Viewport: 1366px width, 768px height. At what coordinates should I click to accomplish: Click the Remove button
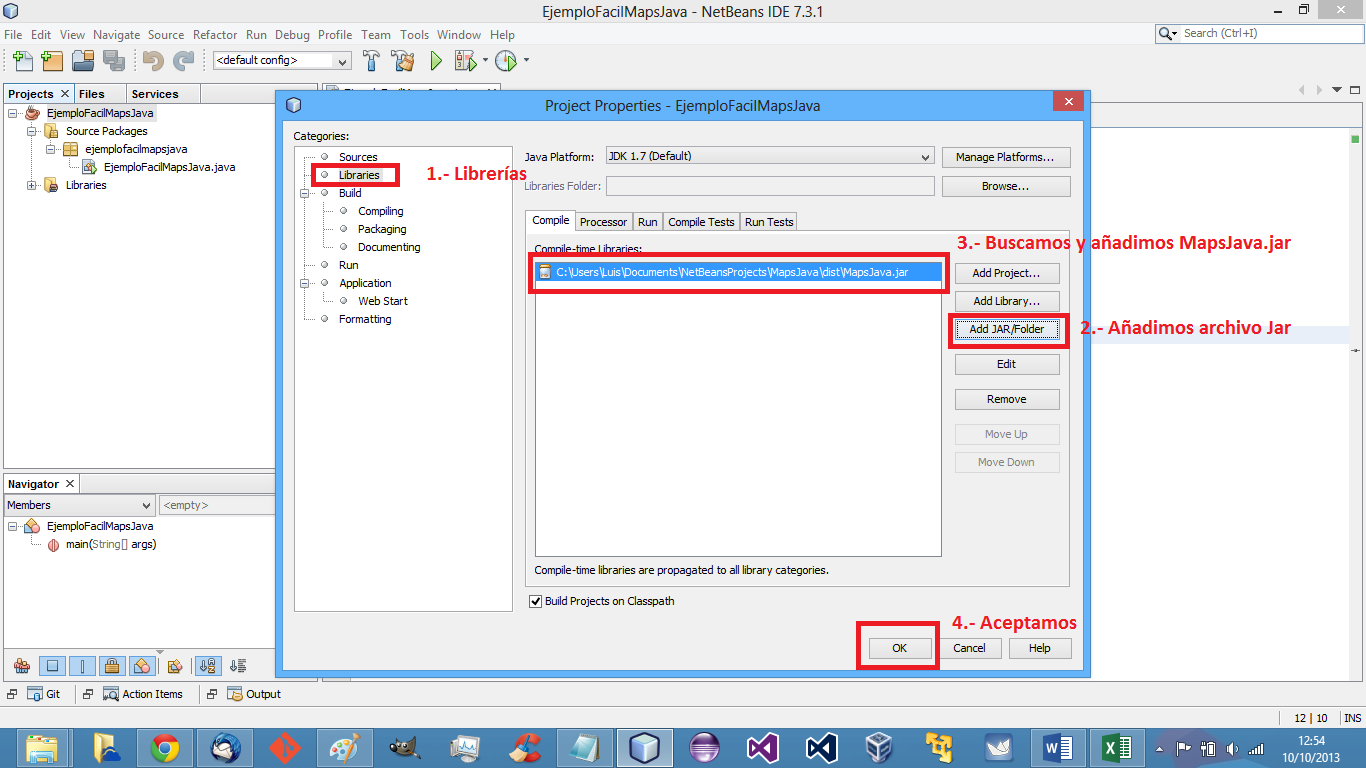(1007, 399)
